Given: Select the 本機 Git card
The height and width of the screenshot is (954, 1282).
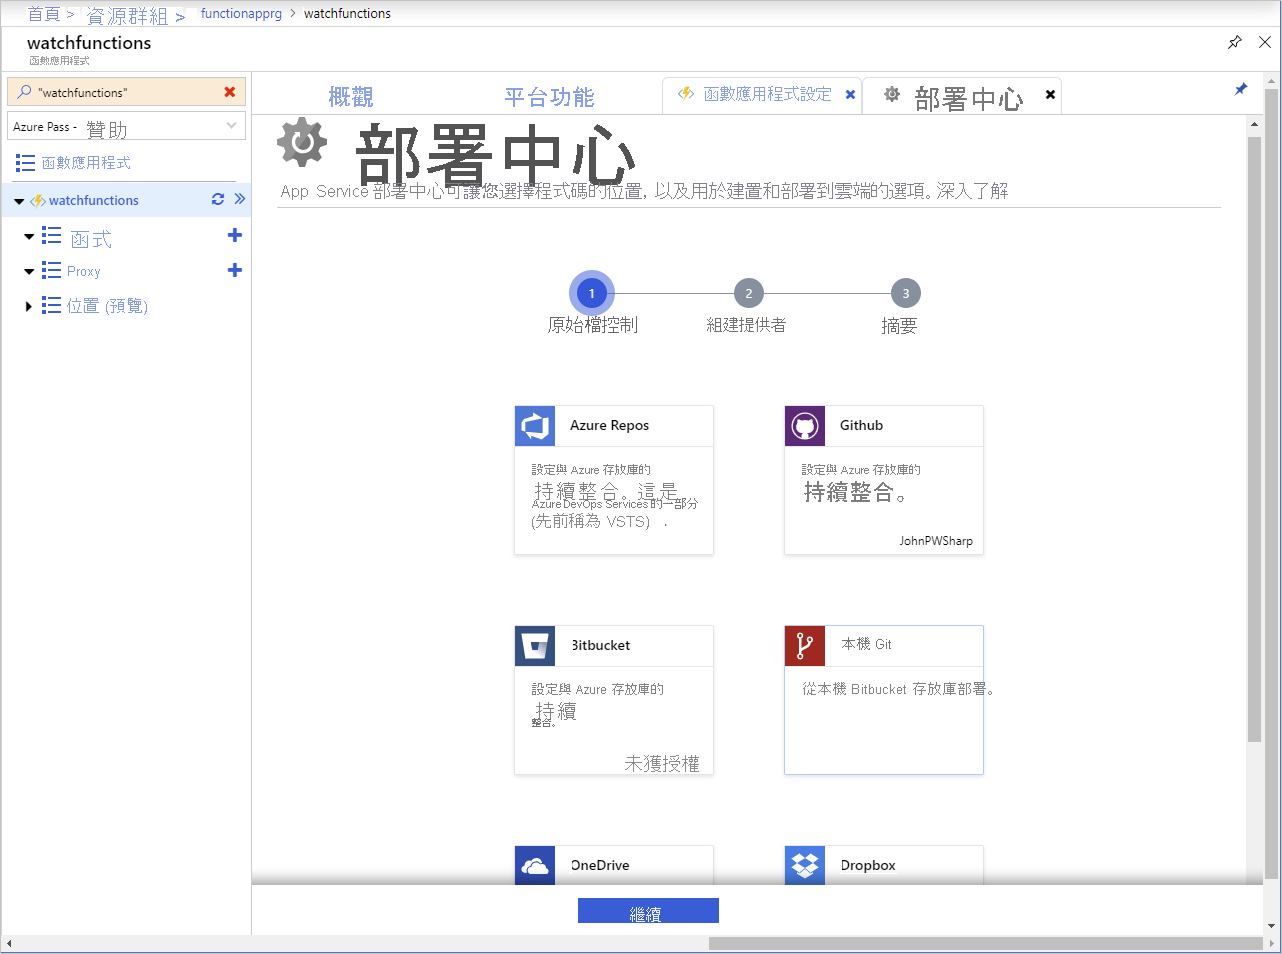Looking at the screenshot, I should tap(884, 700).
